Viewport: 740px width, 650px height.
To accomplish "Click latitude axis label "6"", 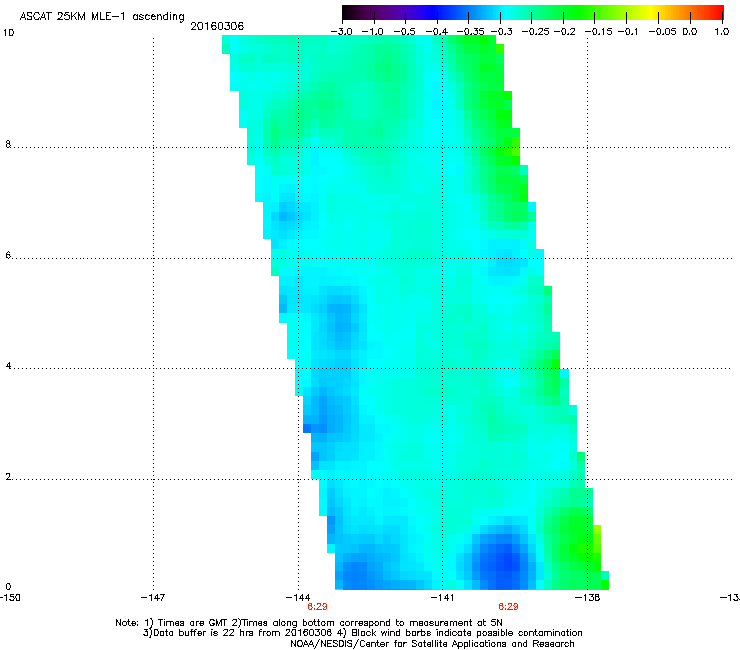I will point(8,255).
